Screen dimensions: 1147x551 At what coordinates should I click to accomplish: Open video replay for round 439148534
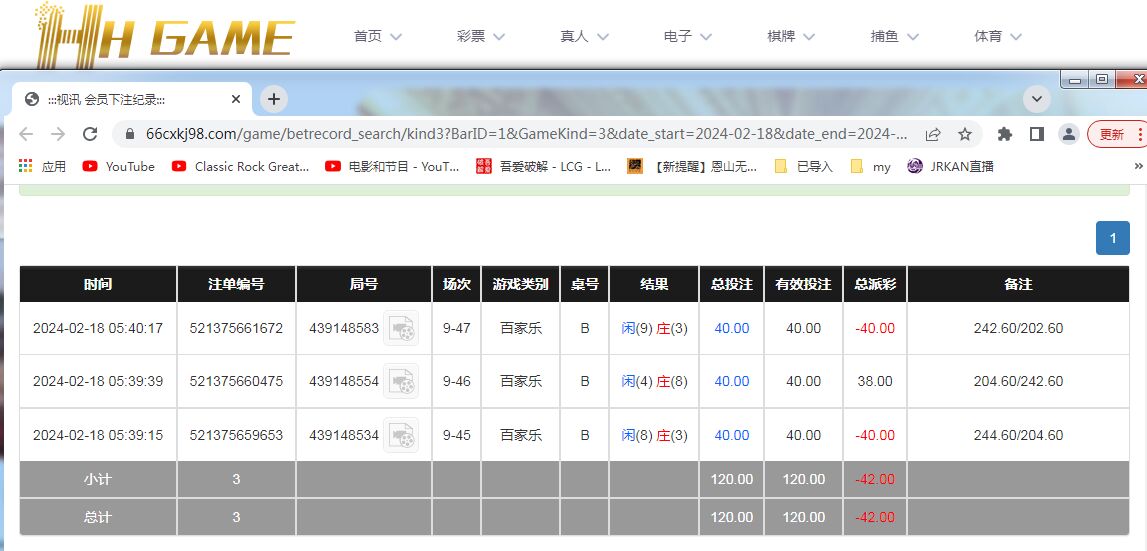(401, 435)
